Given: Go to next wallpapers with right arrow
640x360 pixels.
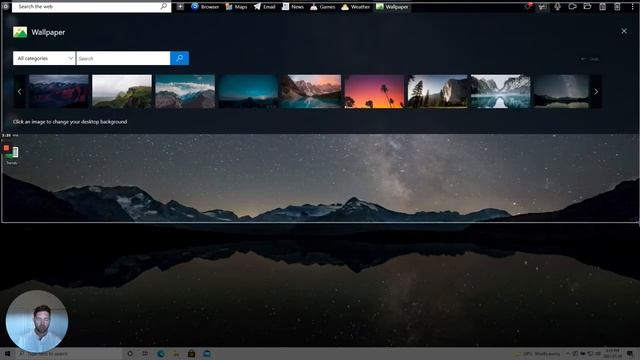Looking at the screenshot, I should tap(596, 91).
